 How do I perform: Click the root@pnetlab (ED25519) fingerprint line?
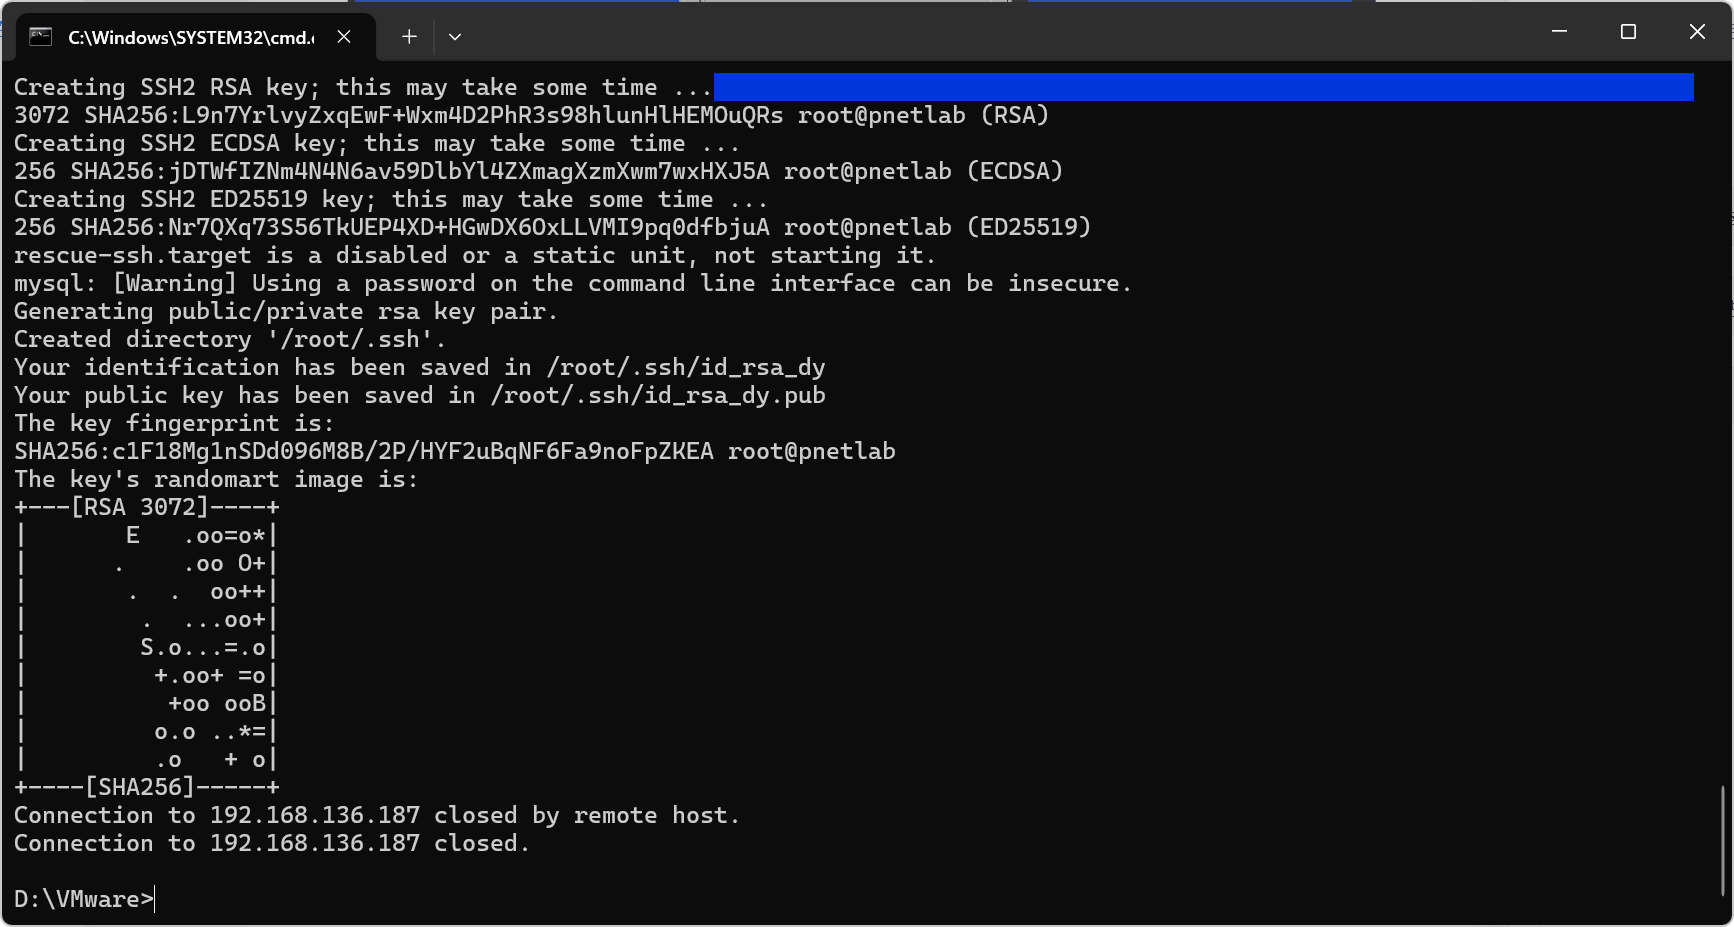tap(552, 227)
